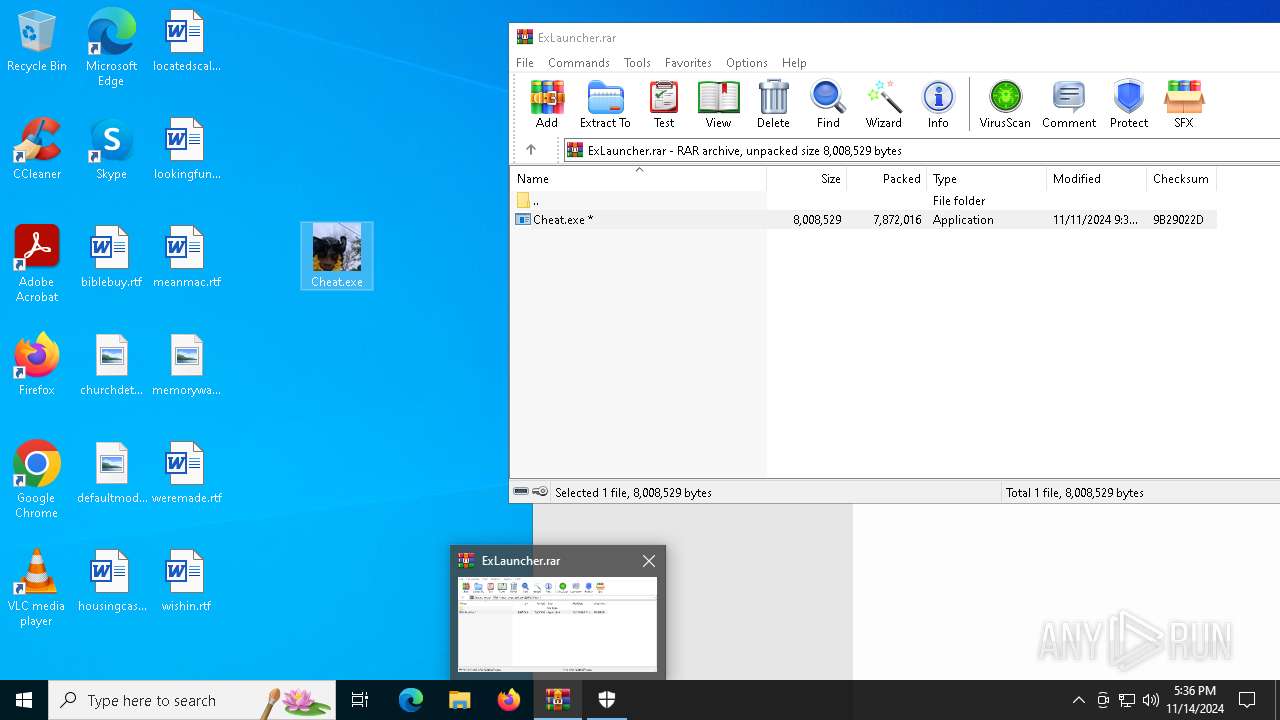This screenshot has width=1280, height=720.
Task: Open the View toolbar icon
Action: pos(718,105)
